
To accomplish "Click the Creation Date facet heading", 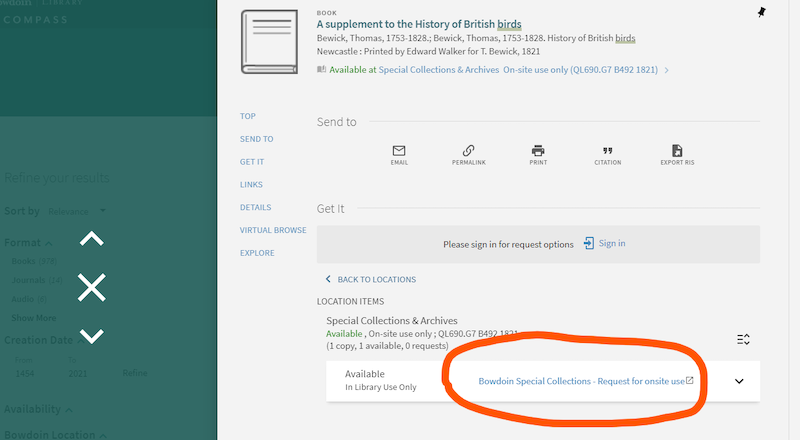I will [x=43, y=340].
